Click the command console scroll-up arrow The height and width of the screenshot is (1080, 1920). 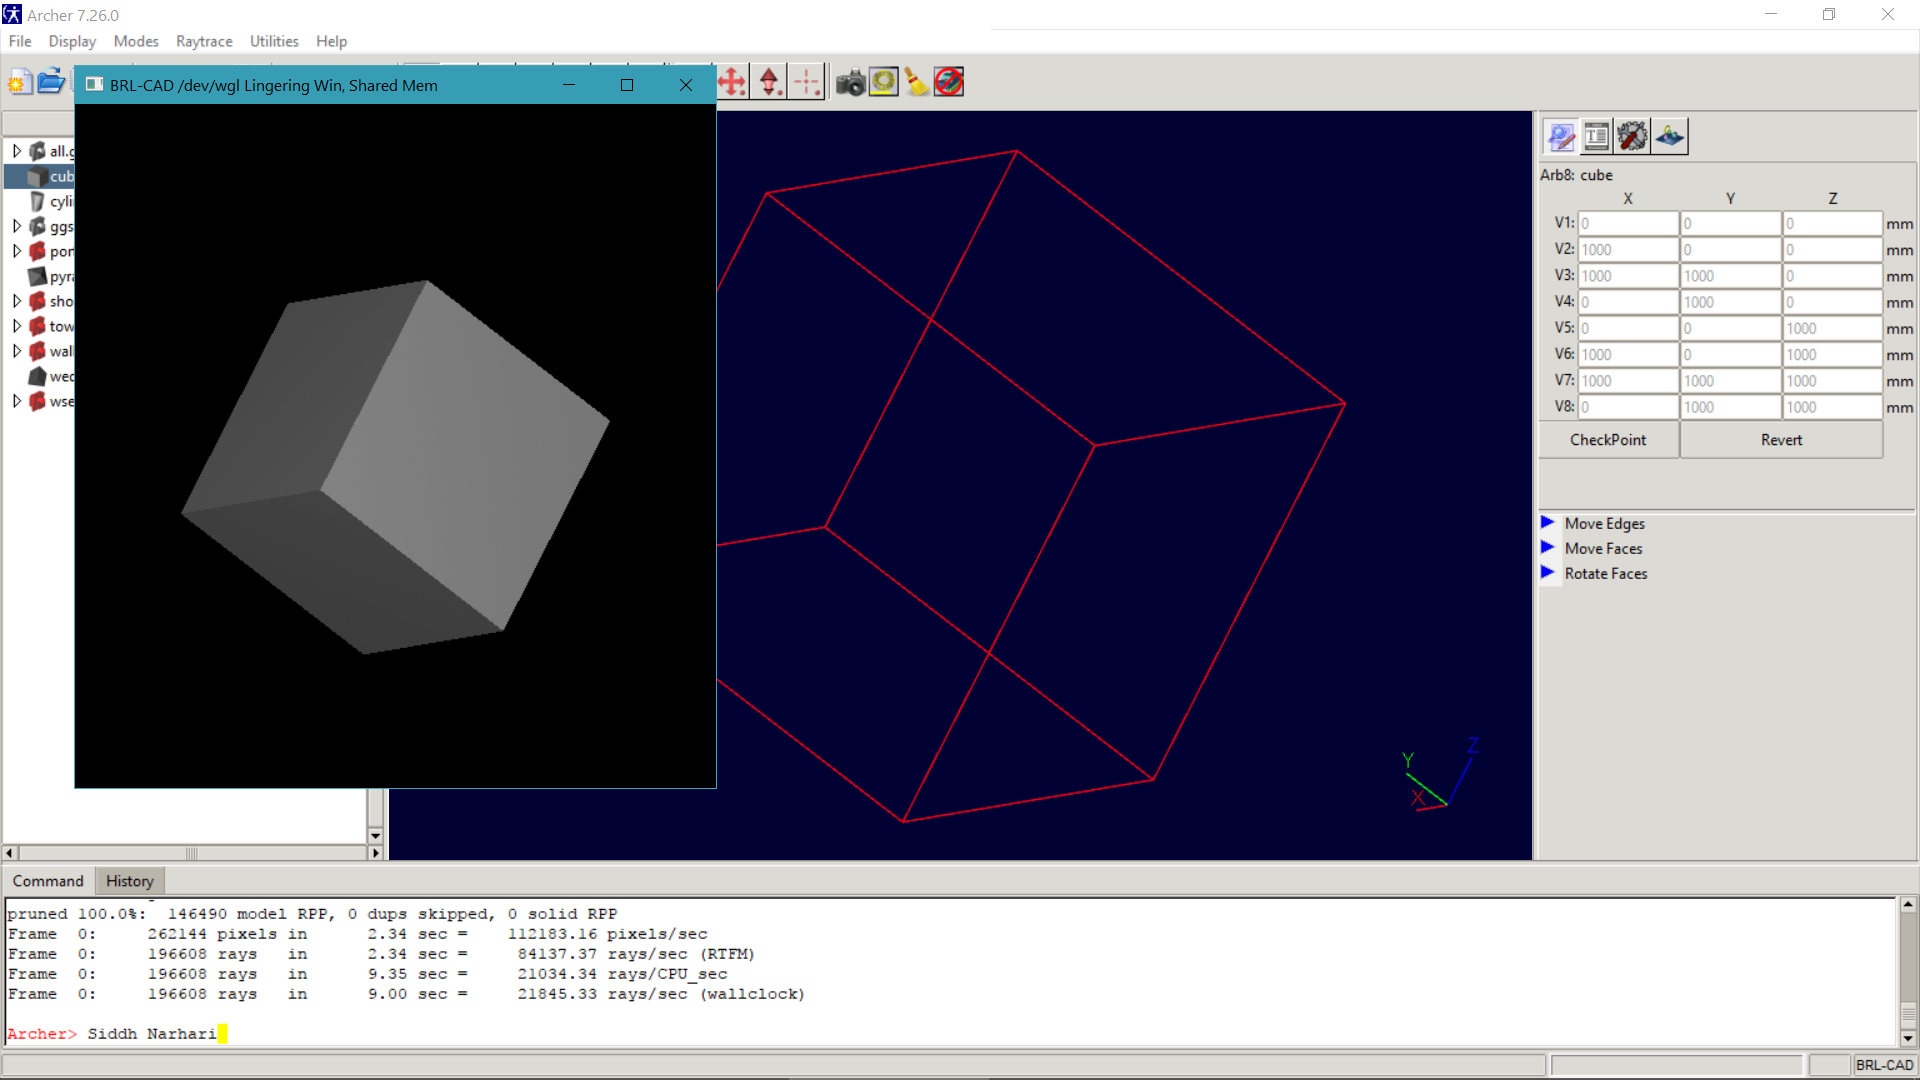tap(1908, 905)
